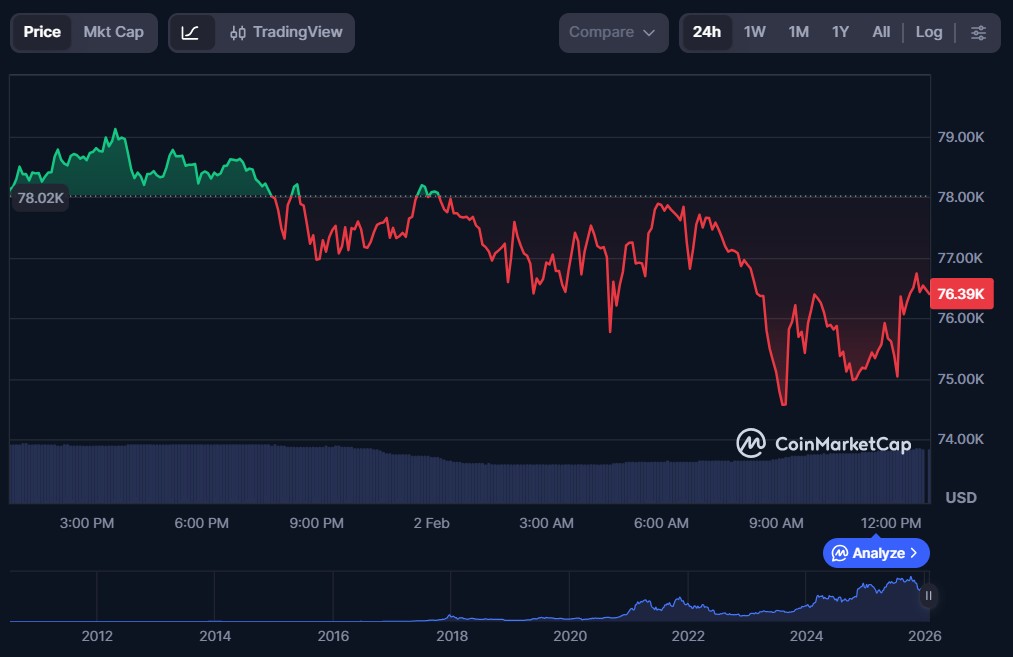Open chart settings sliders icon
Image resolution: width=1013 pixels, height=657 pixels.
pos(978,32)
